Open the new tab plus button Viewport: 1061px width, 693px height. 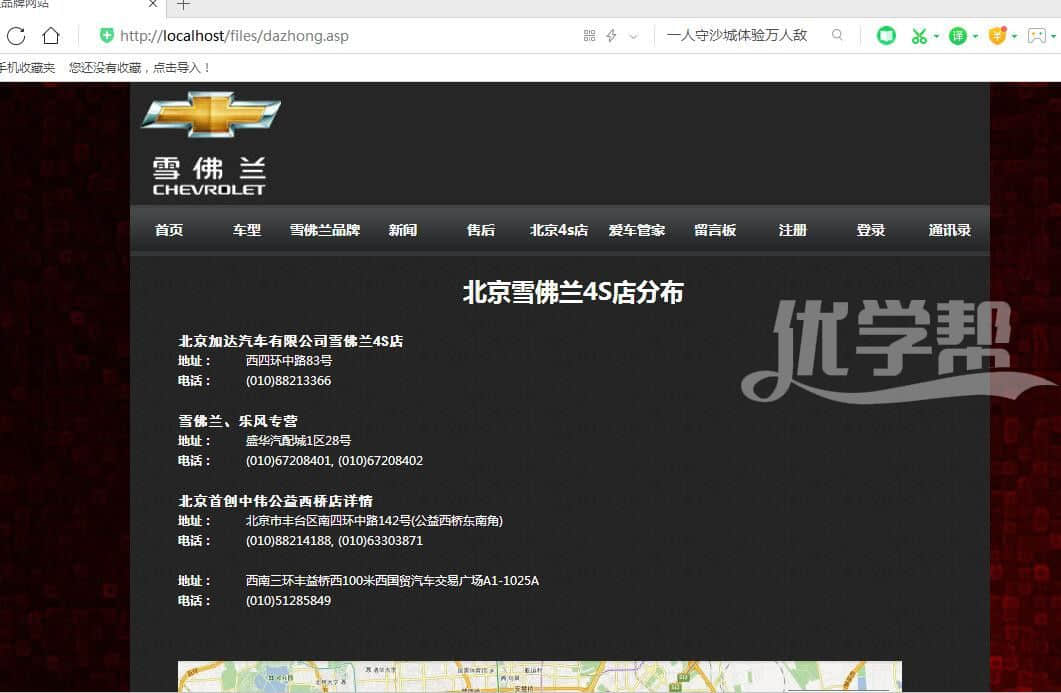[183, 5]
